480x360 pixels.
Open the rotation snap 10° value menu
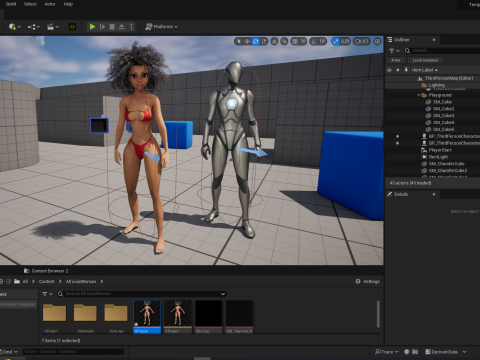point(322,41)
